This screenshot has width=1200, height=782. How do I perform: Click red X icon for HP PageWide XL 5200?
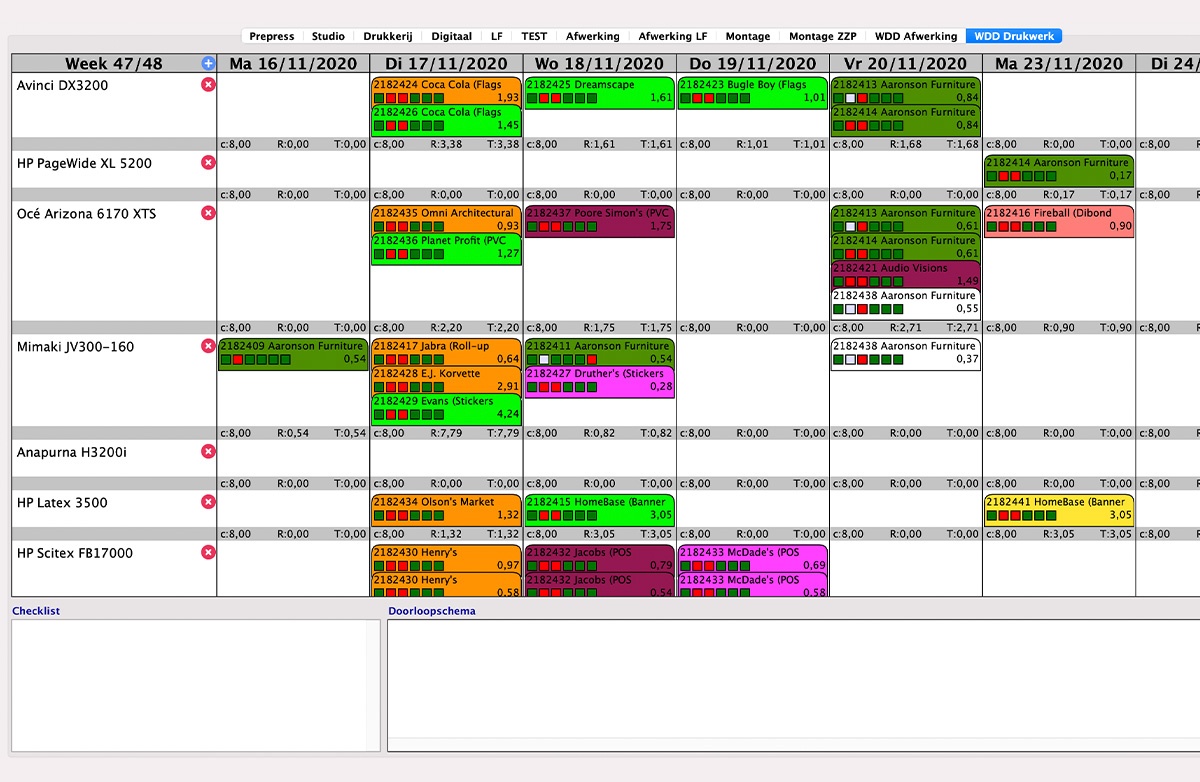click(x=208, y=163)
